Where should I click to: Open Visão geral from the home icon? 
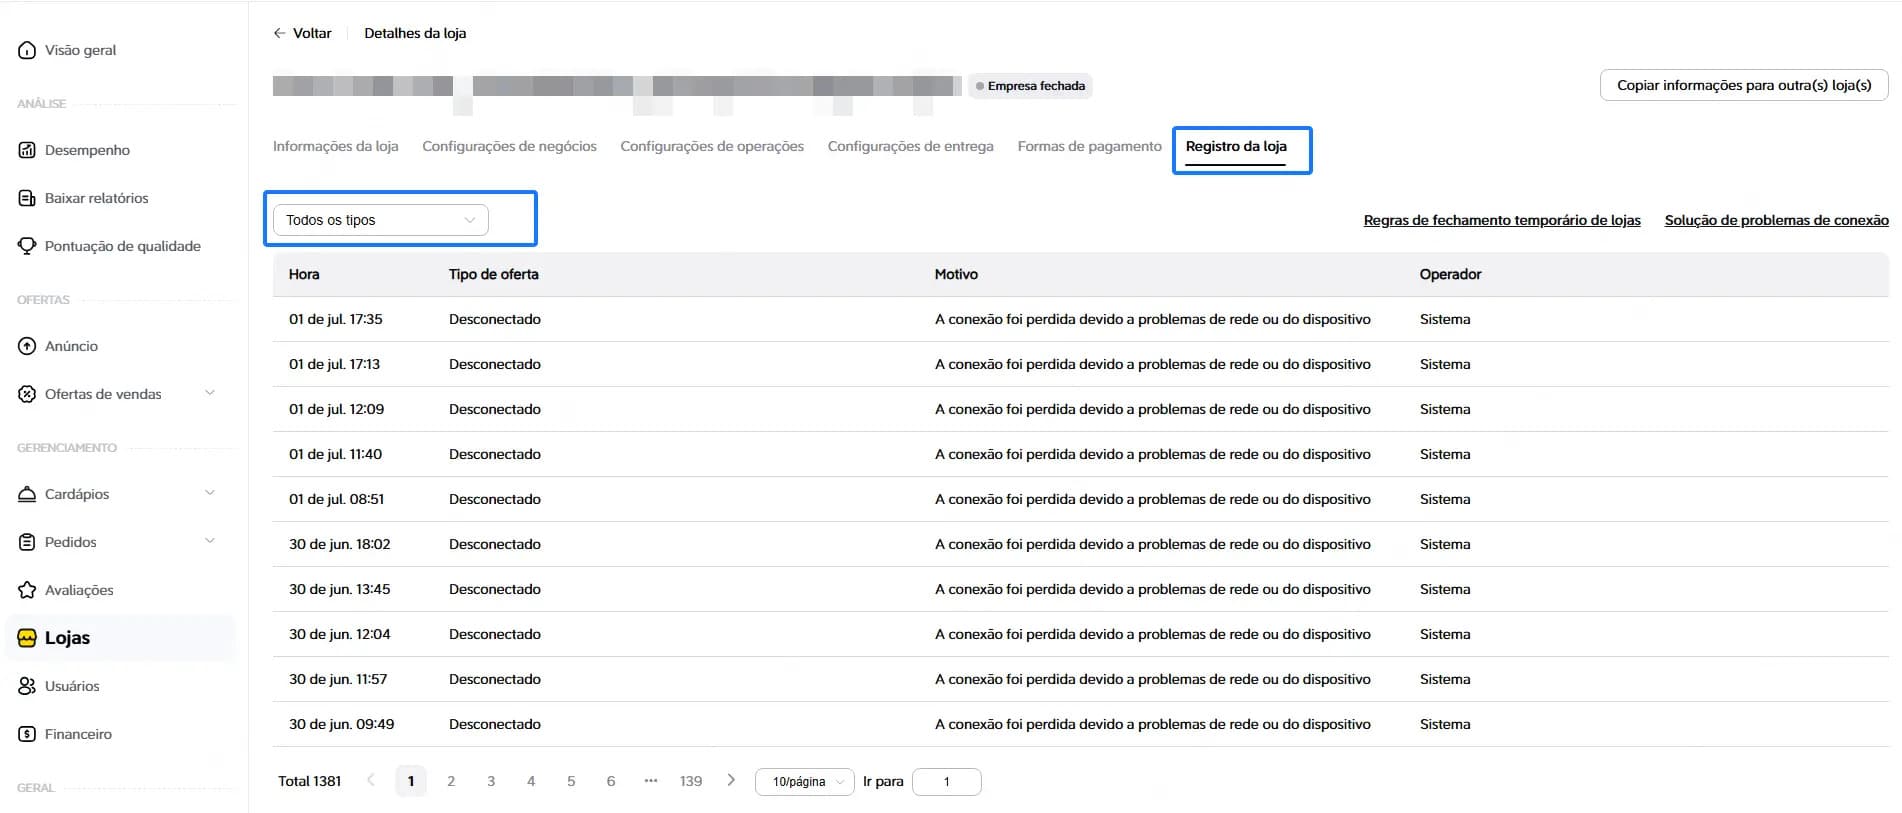[27, 50]
